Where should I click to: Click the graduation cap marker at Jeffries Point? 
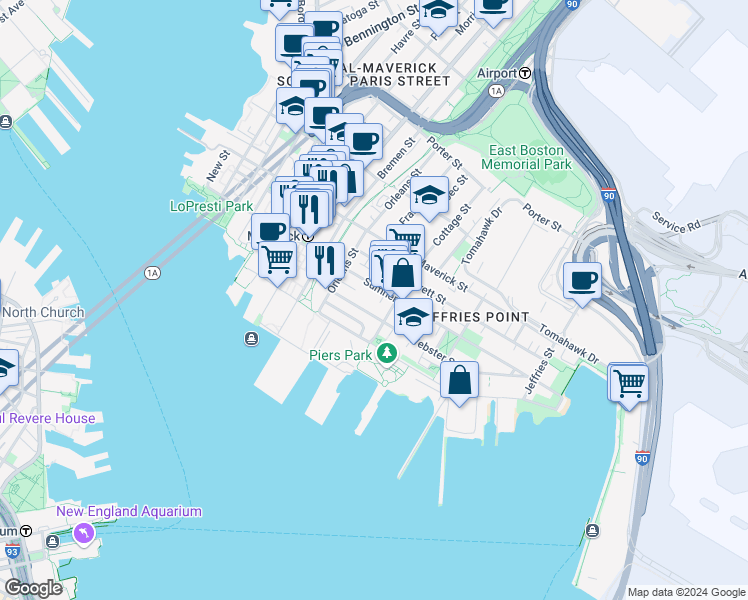coord(413,319)
